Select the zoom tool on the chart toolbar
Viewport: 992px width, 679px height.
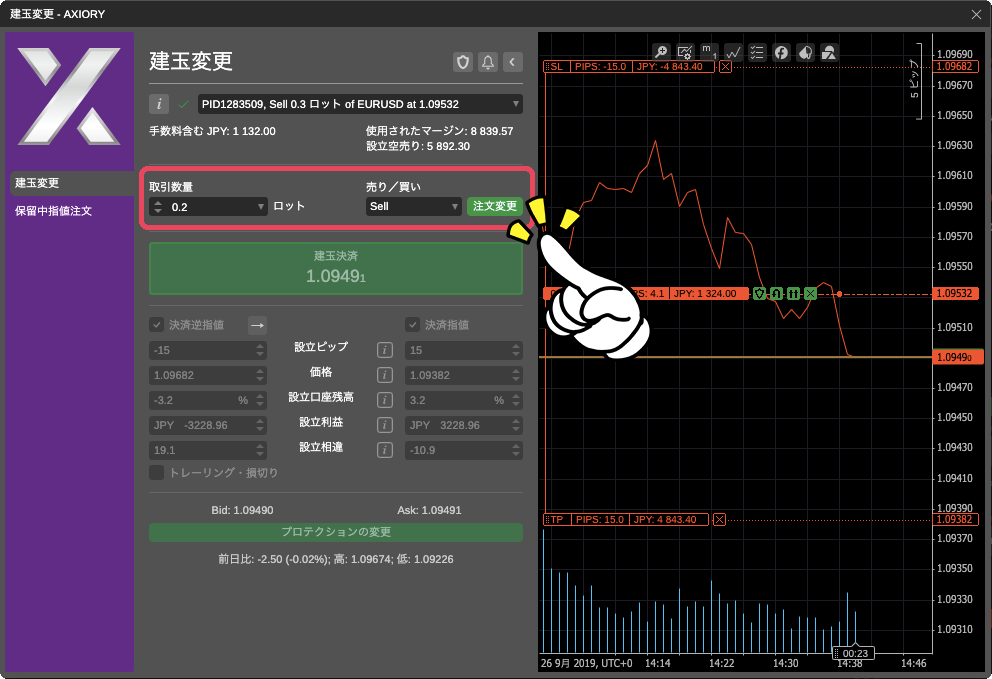click(x=661, y=52)
